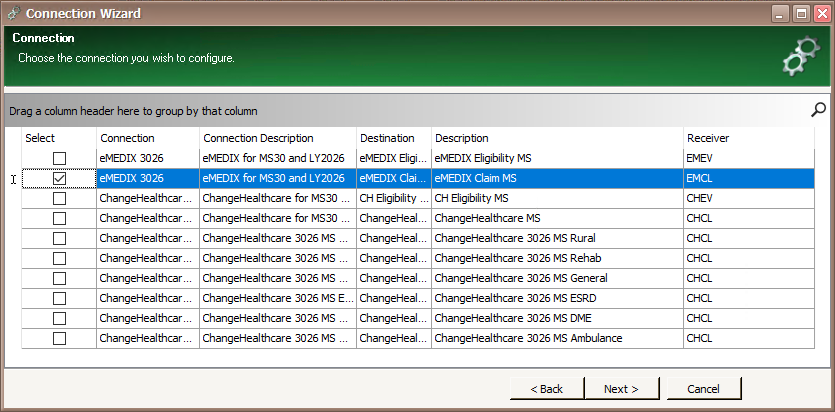Sort by the Receiver column header
The height and width of the screenshot is (412, 835).
pyautogui.click(x=749, y=138)
